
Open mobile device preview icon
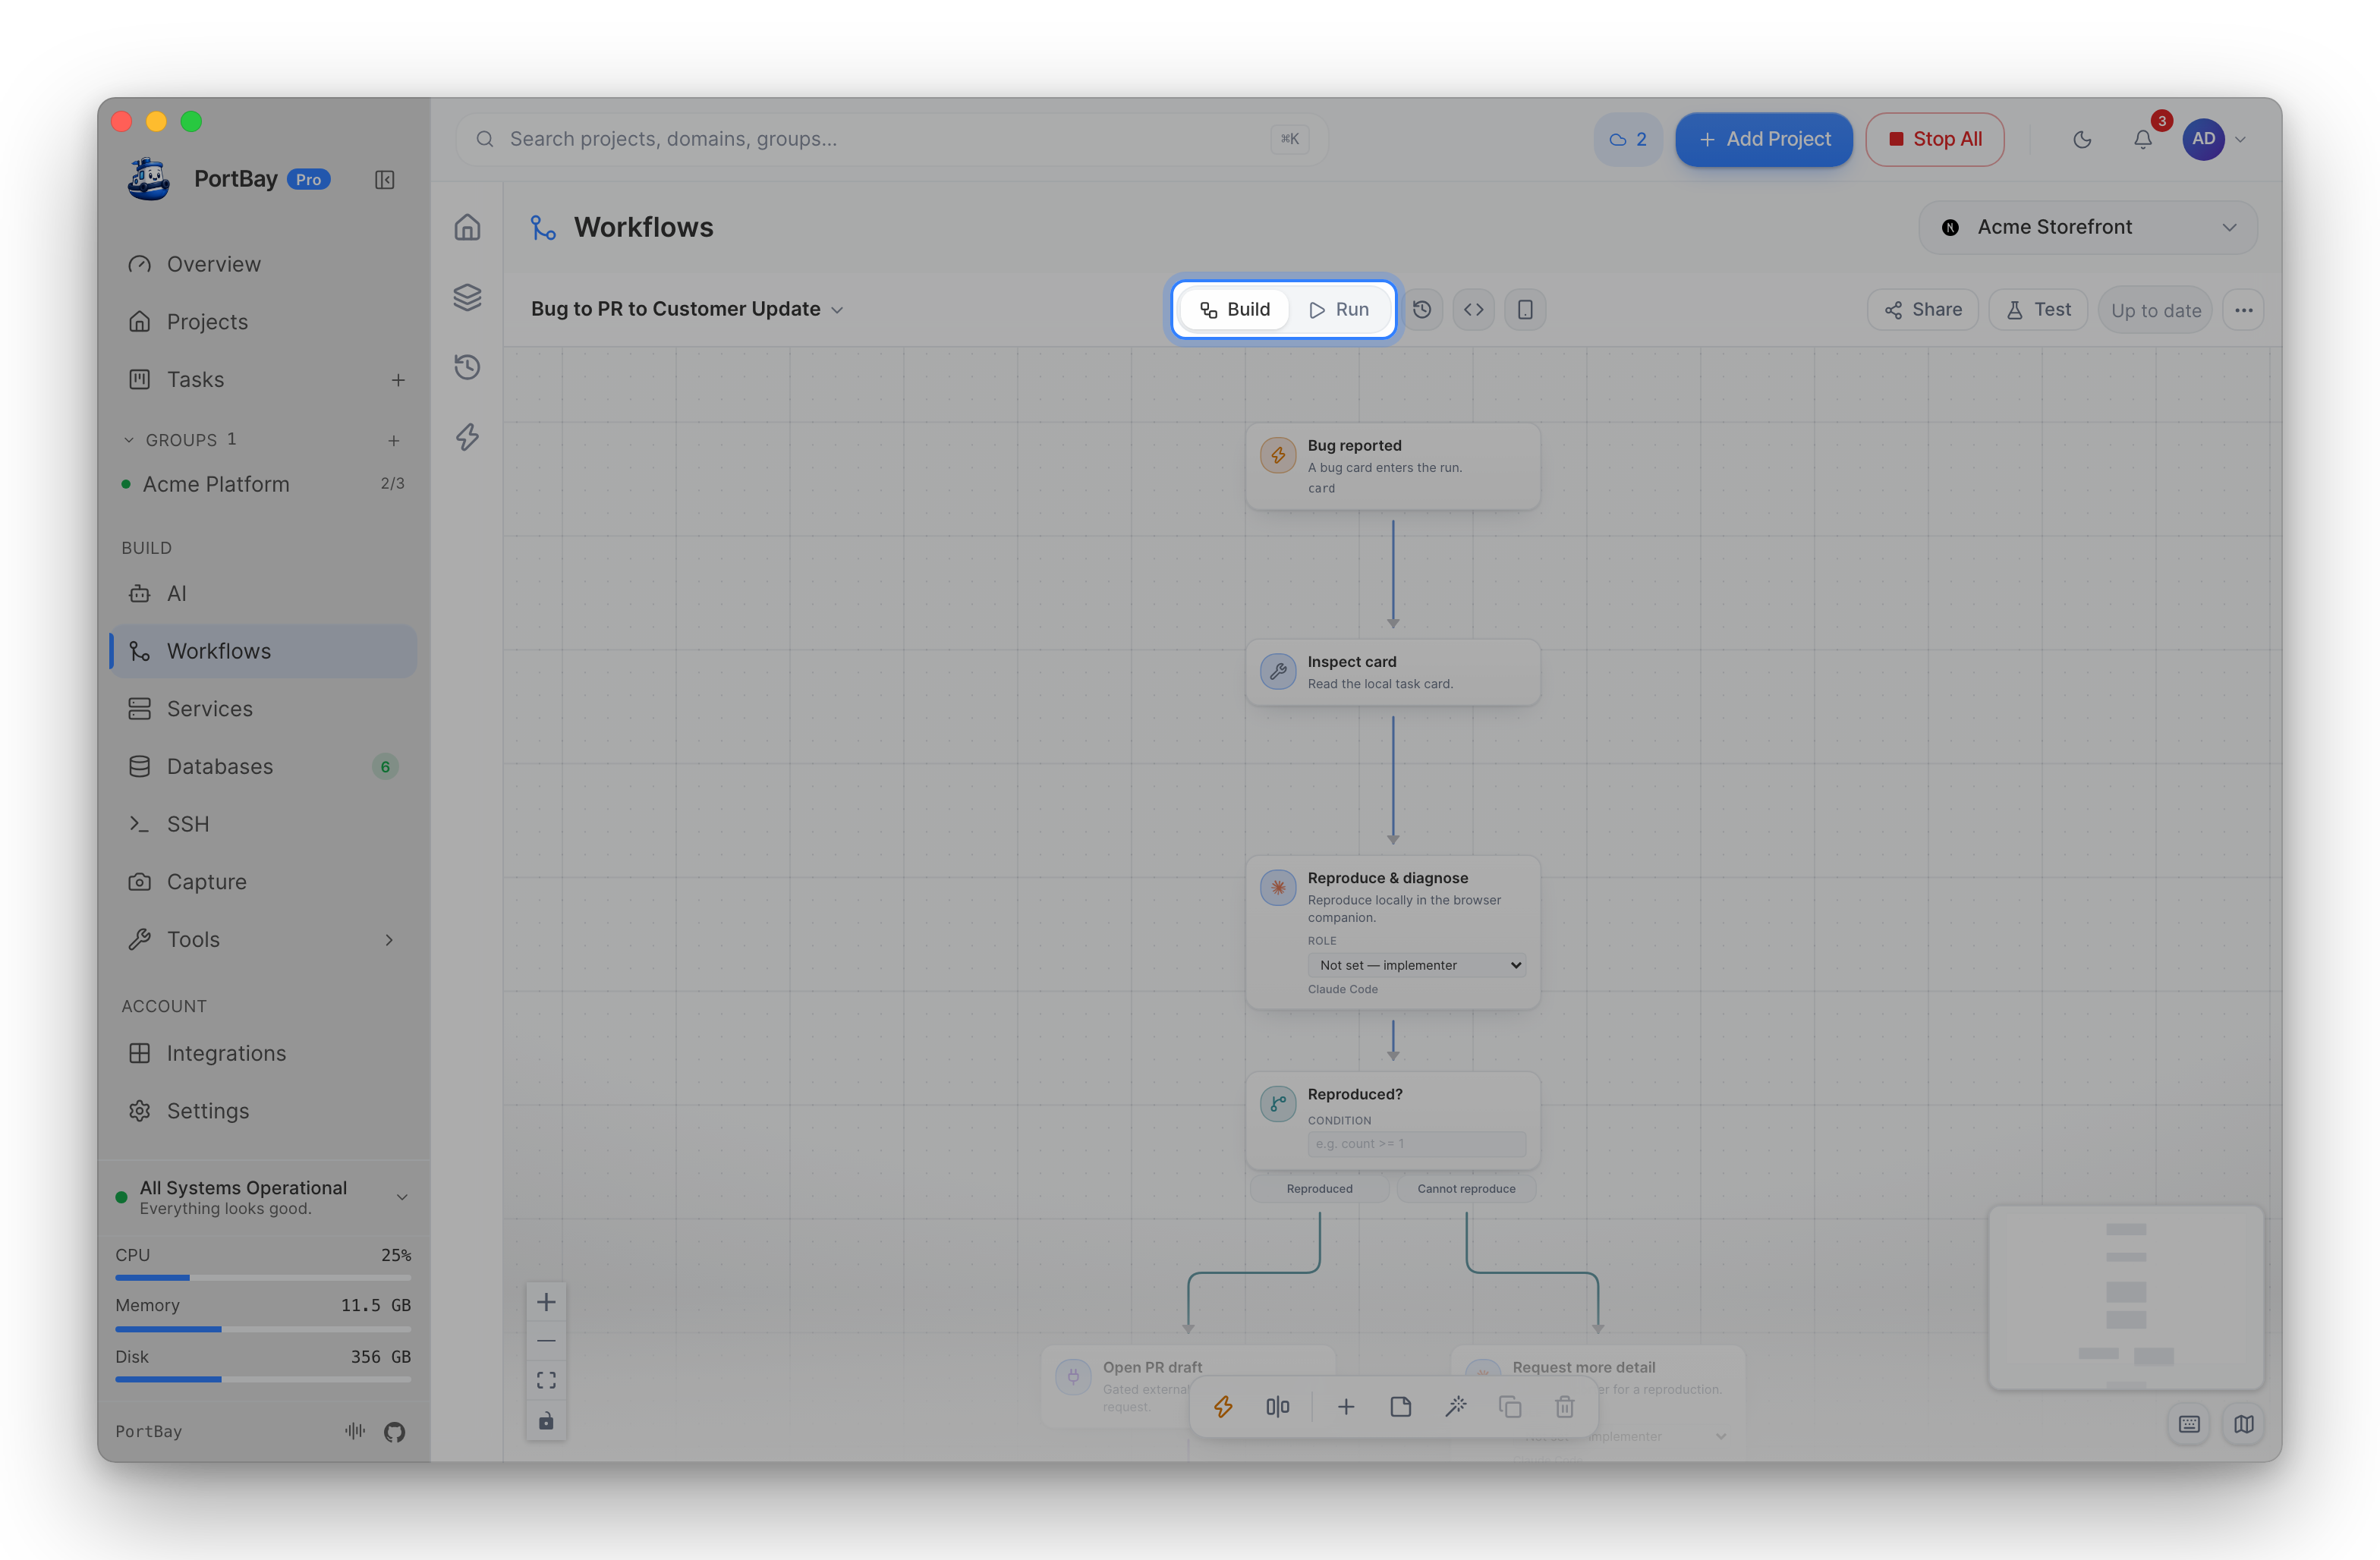pyautogui.click(x=1524, y=310)
